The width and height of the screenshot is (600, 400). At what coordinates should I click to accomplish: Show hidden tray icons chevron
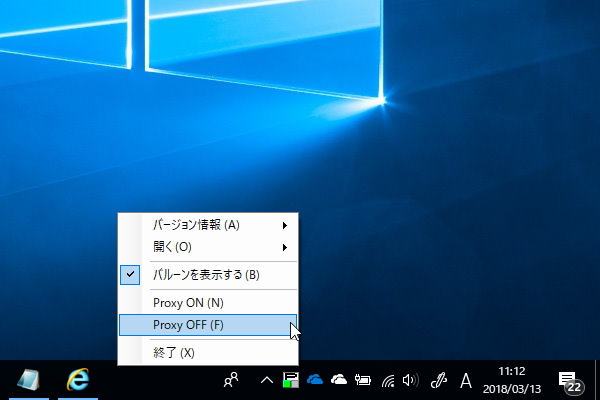[x=267, y=380]
